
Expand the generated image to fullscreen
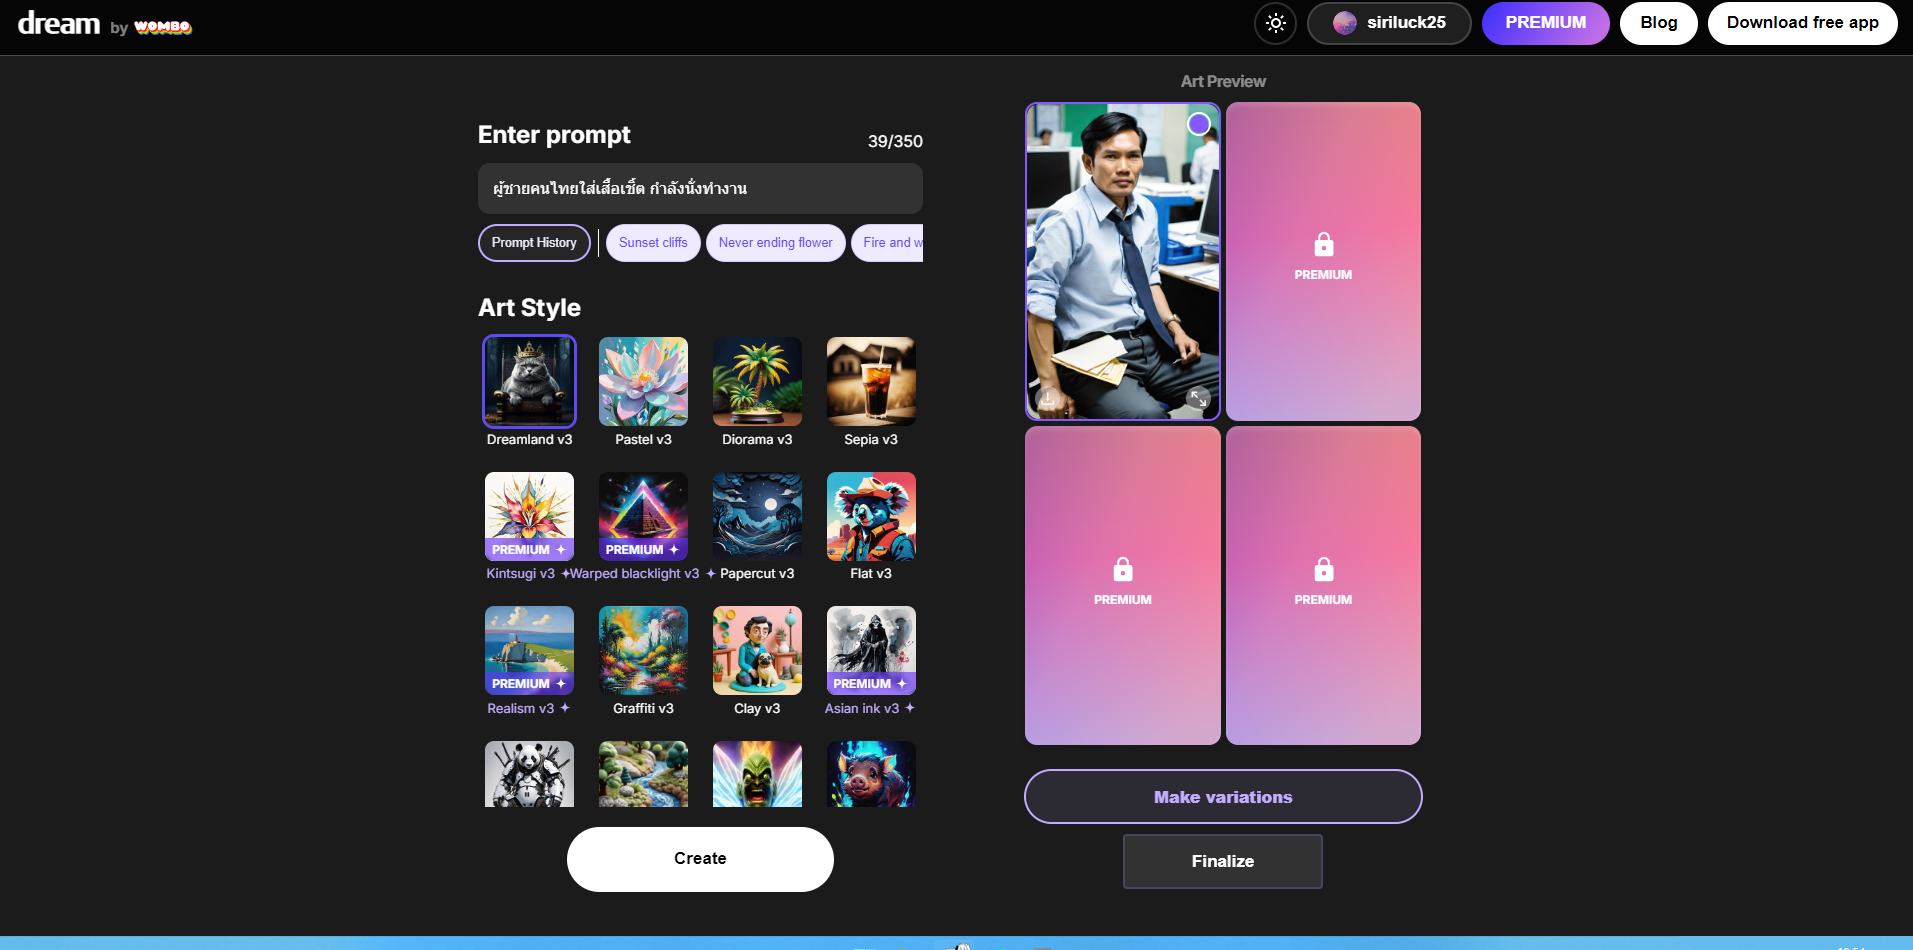pos(1198,398)
